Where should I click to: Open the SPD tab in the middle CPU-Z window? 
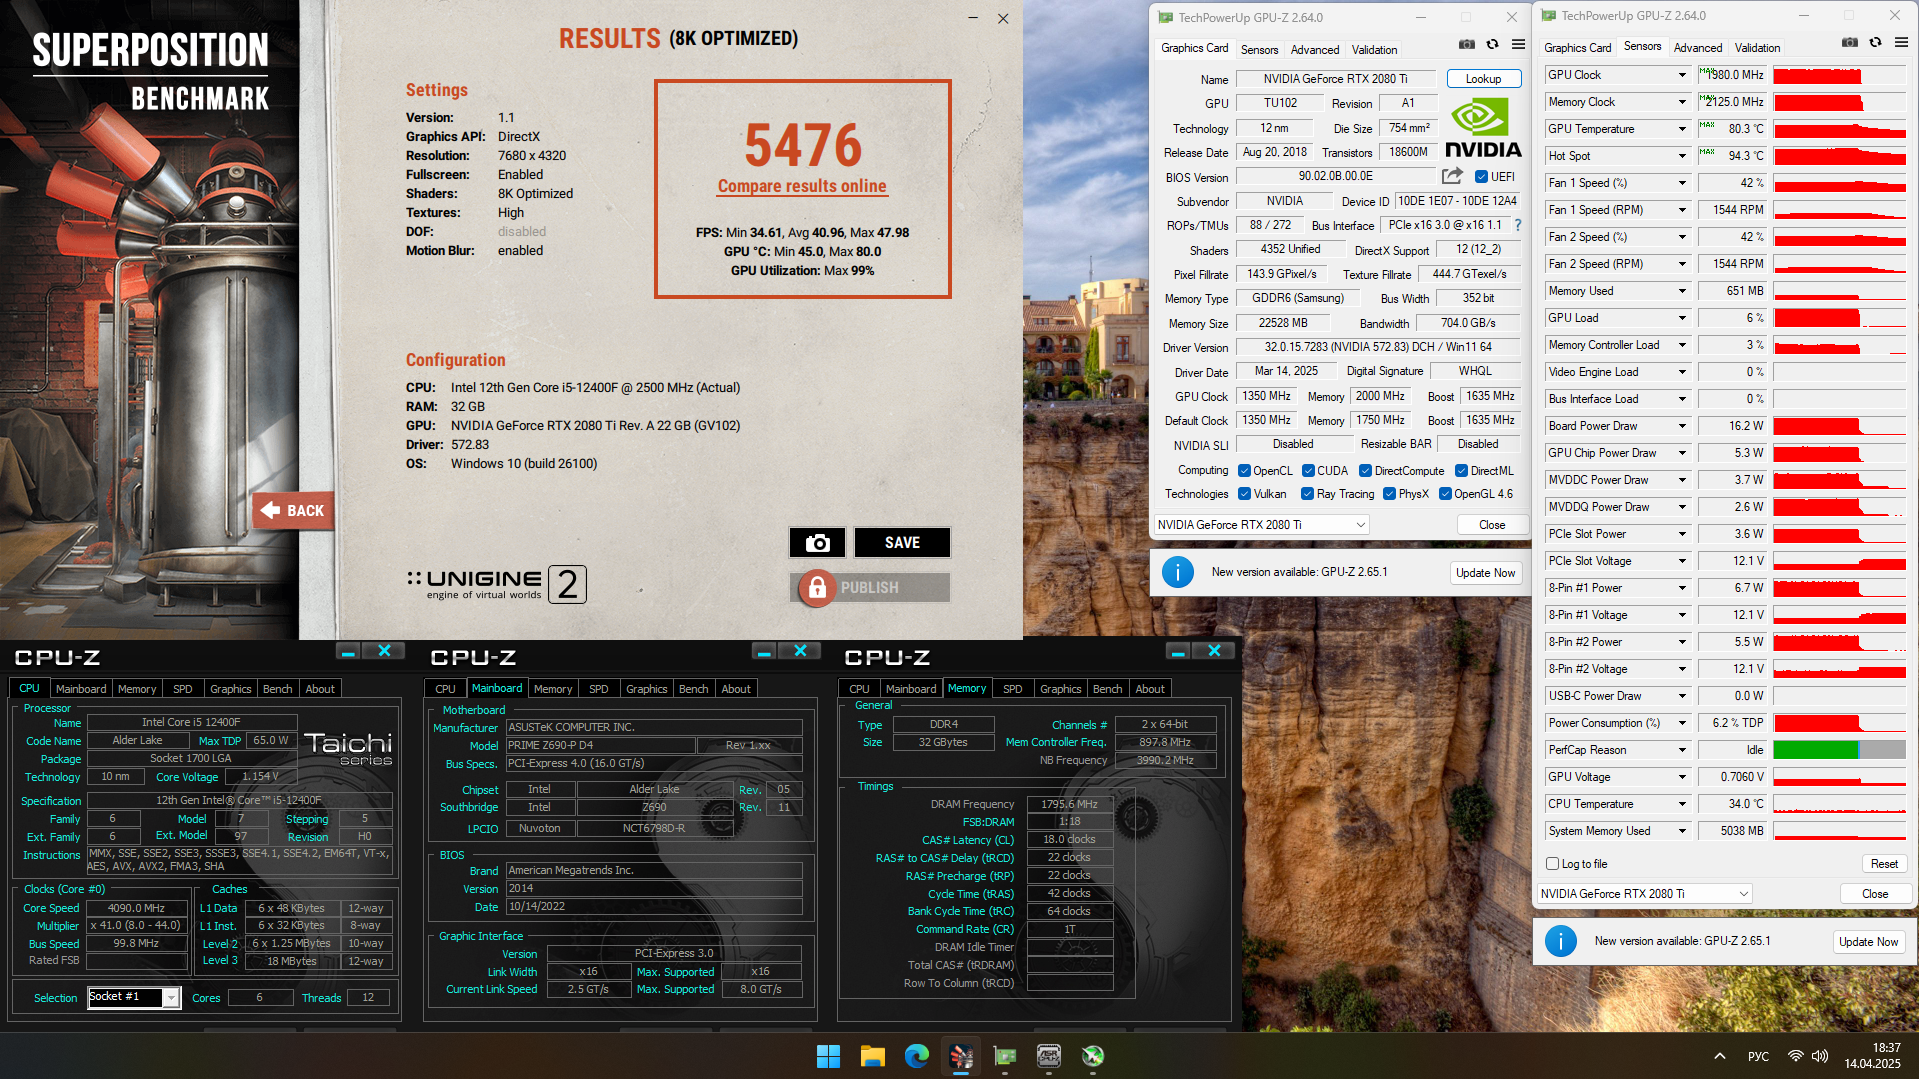point(598,689)
